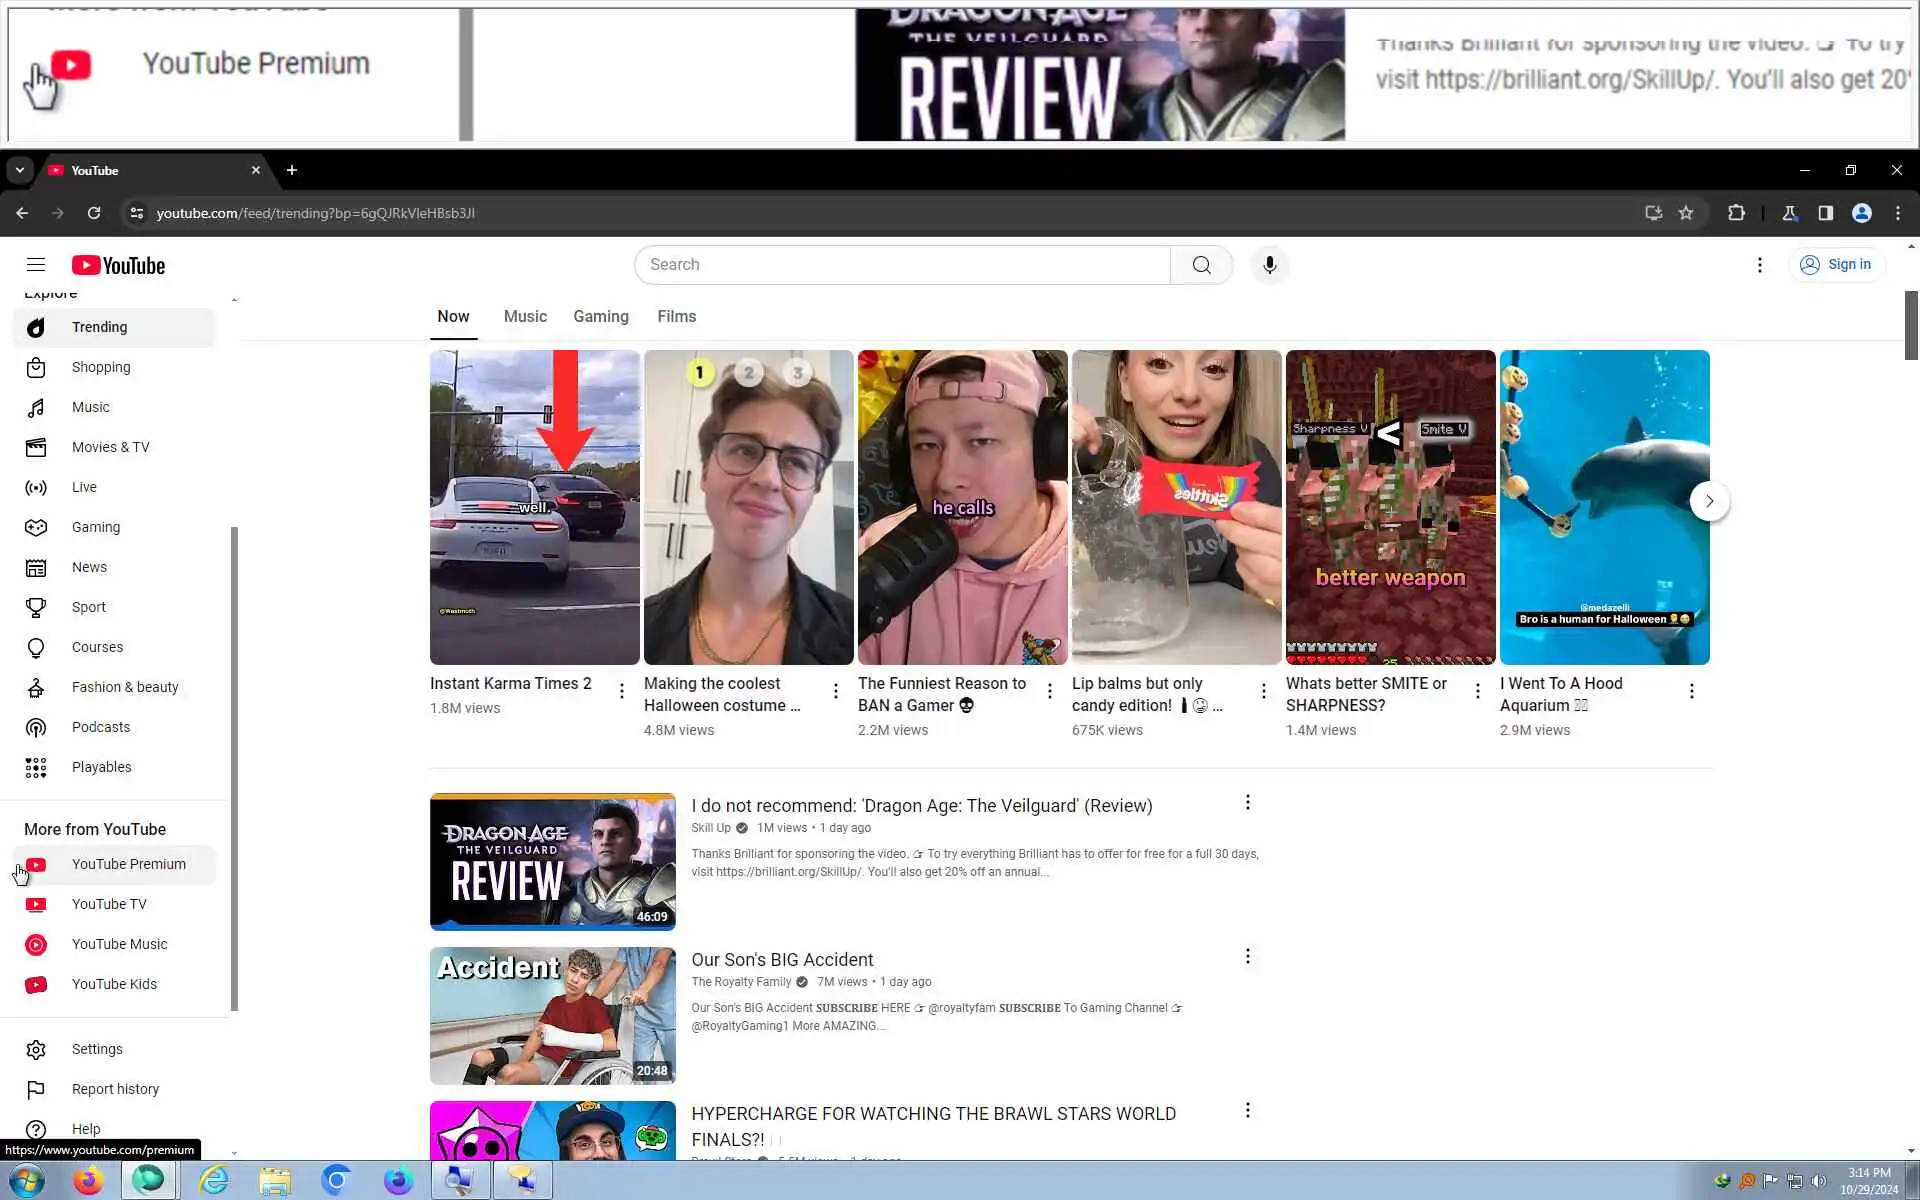Click the Sign in button
1920x1200 pixels.
pos(1836,265)
